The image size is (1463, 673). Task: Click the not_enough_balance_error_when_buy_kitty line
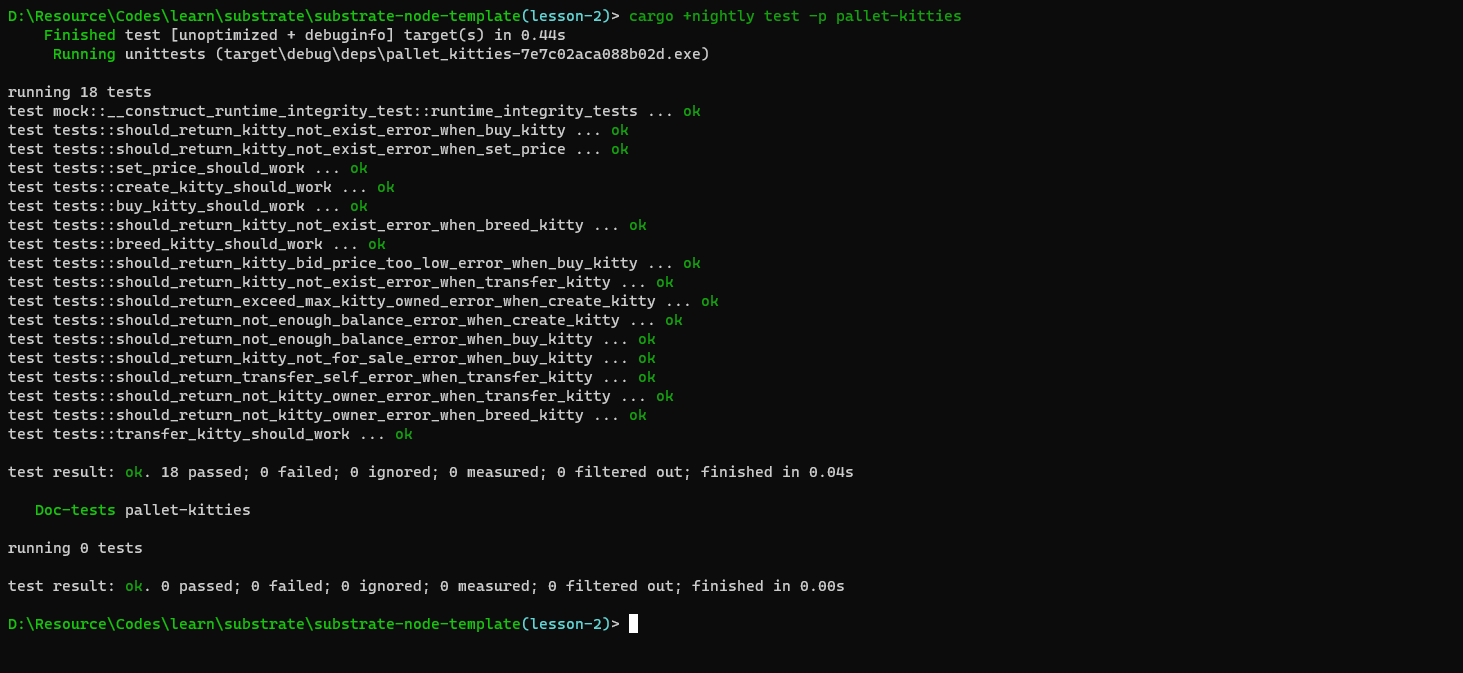coord(332,339)
